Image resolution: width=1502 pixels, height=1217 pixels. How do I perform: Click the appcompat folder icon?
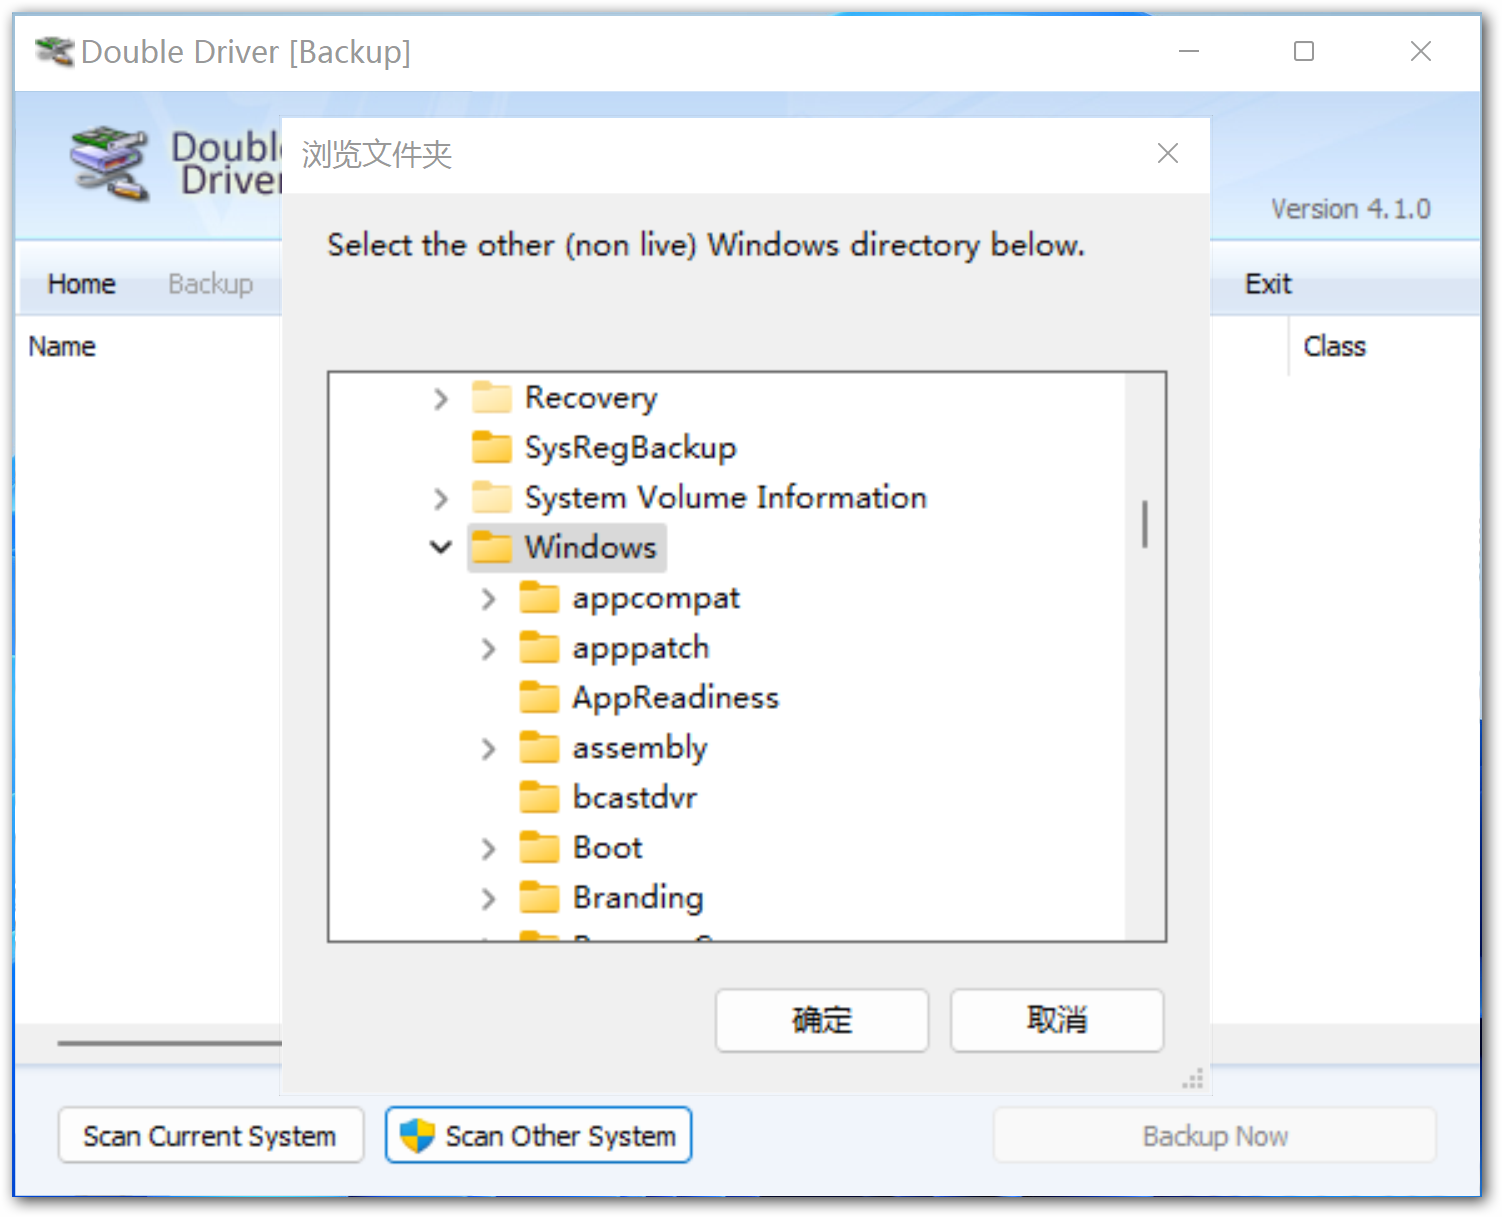pos(539,597)
